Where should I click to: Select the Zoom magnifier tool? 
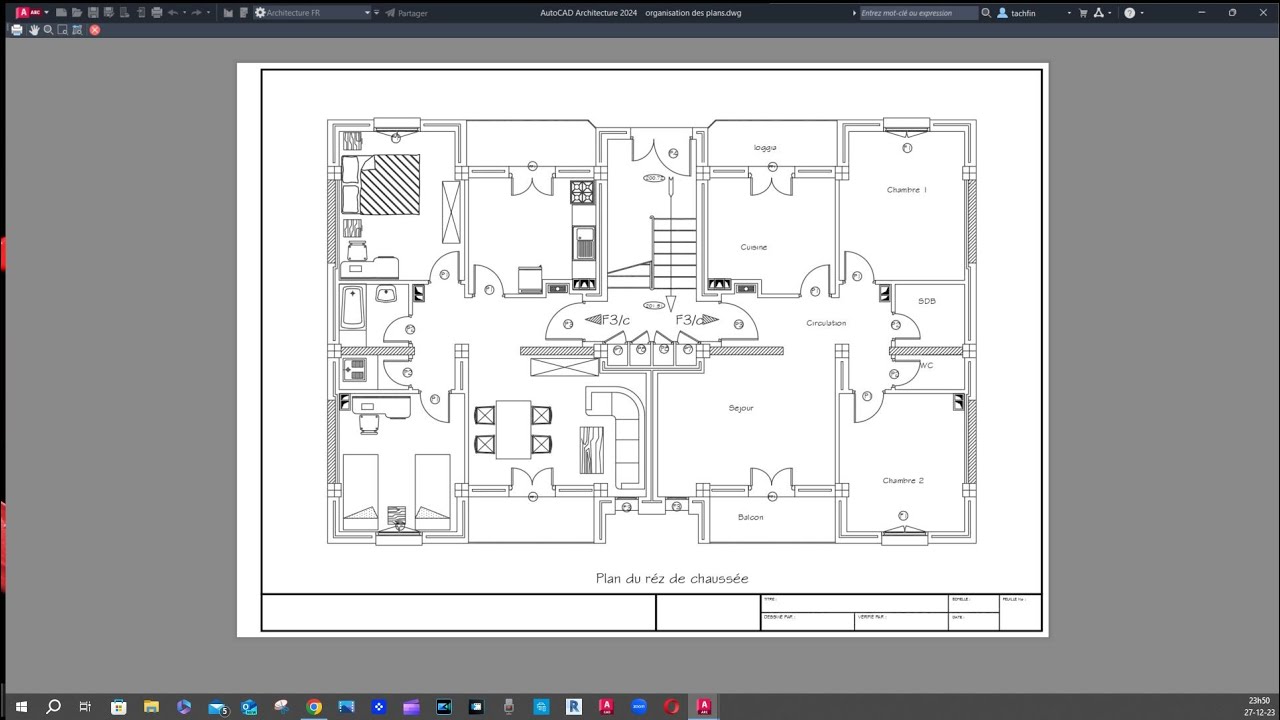(48, 30)
